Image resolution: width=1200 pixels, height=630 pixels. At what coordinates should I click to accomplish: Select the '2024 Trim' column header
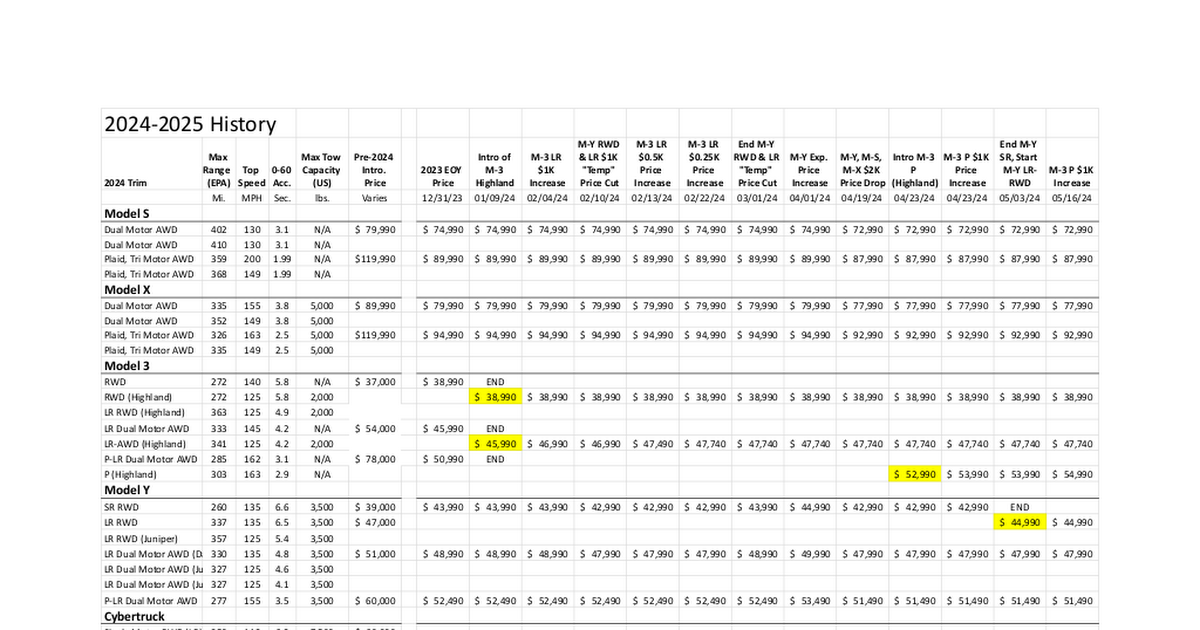(x=125, y=183)
